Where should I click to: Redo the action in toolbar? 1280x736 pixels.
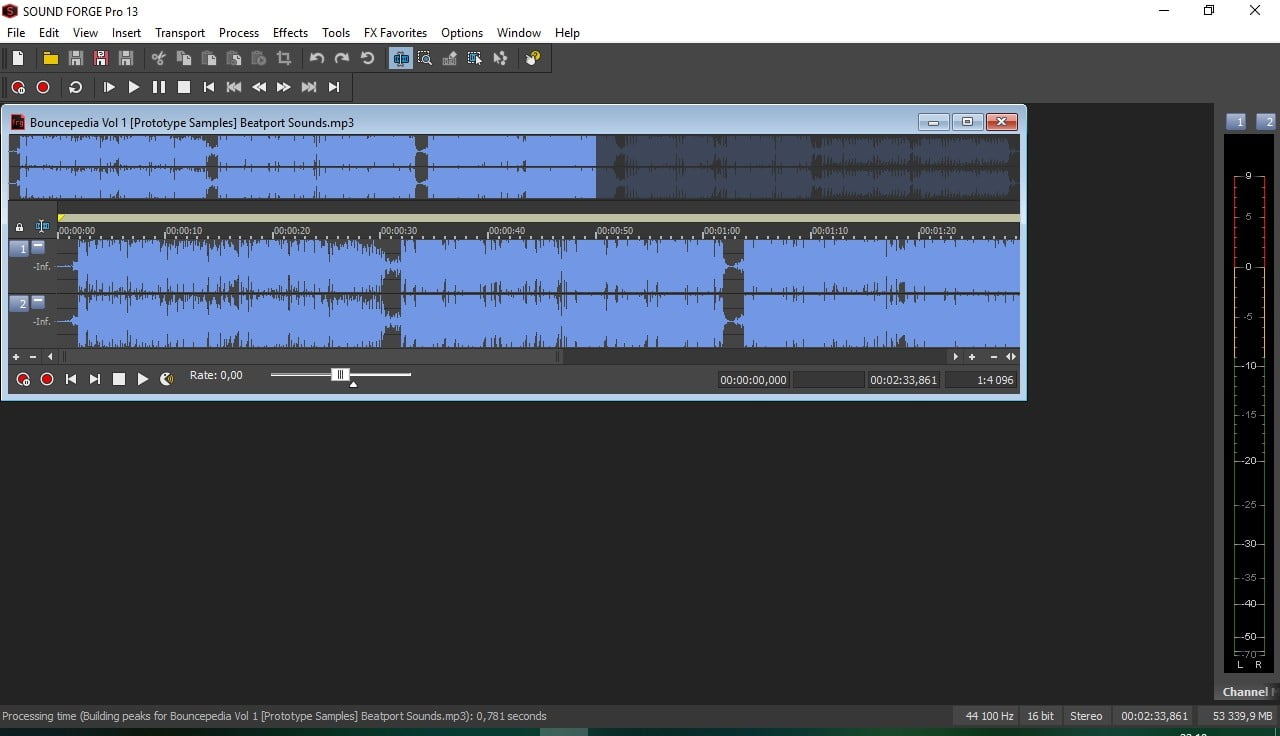(x=342, y=58)
